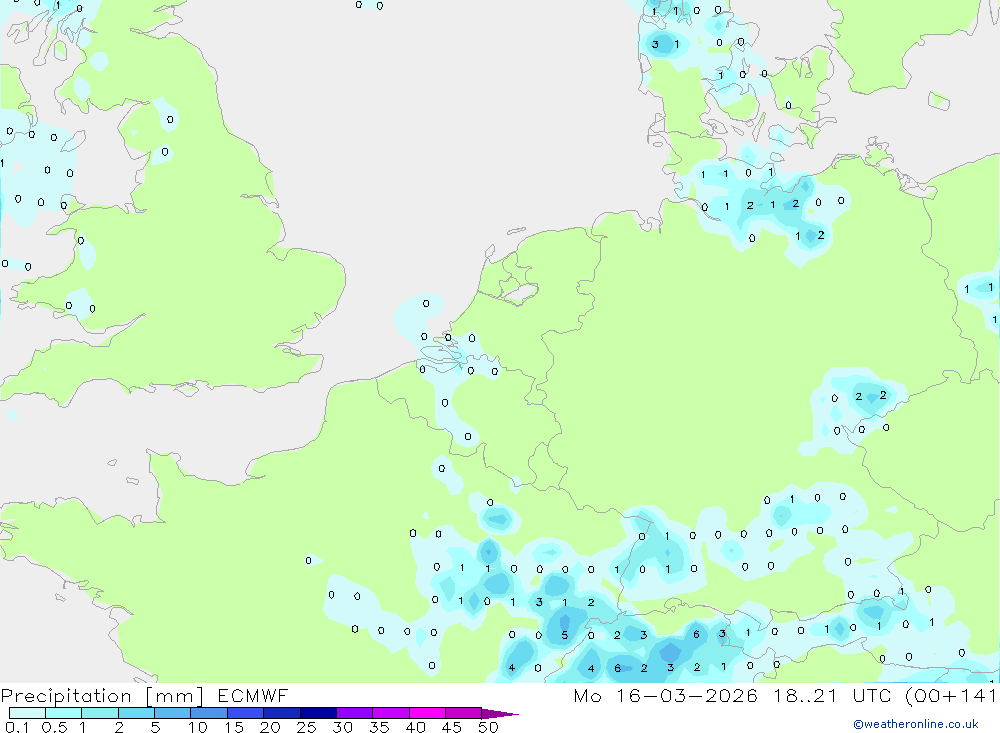Click the legend label '40'
The width and height of the screenshot is (1000, 733).
tap(415, 727)
